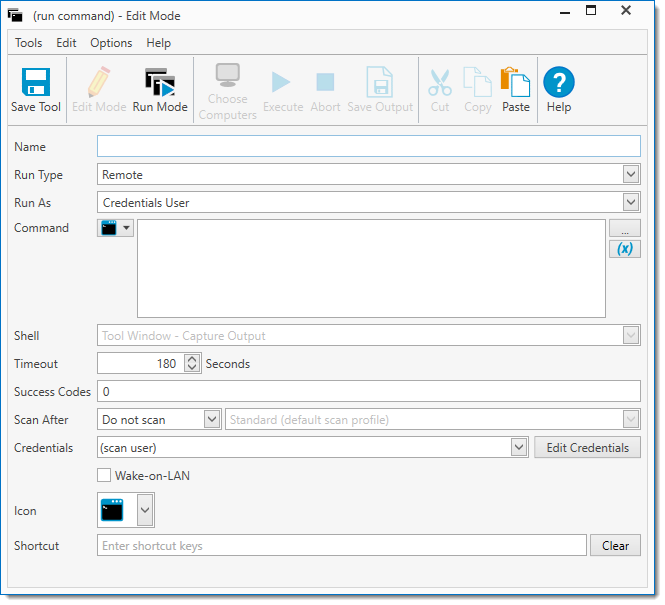This screenshot has height=605, width=665.
Task: Clear the shortcut keys with Clear button
Action: coord(616,546)
